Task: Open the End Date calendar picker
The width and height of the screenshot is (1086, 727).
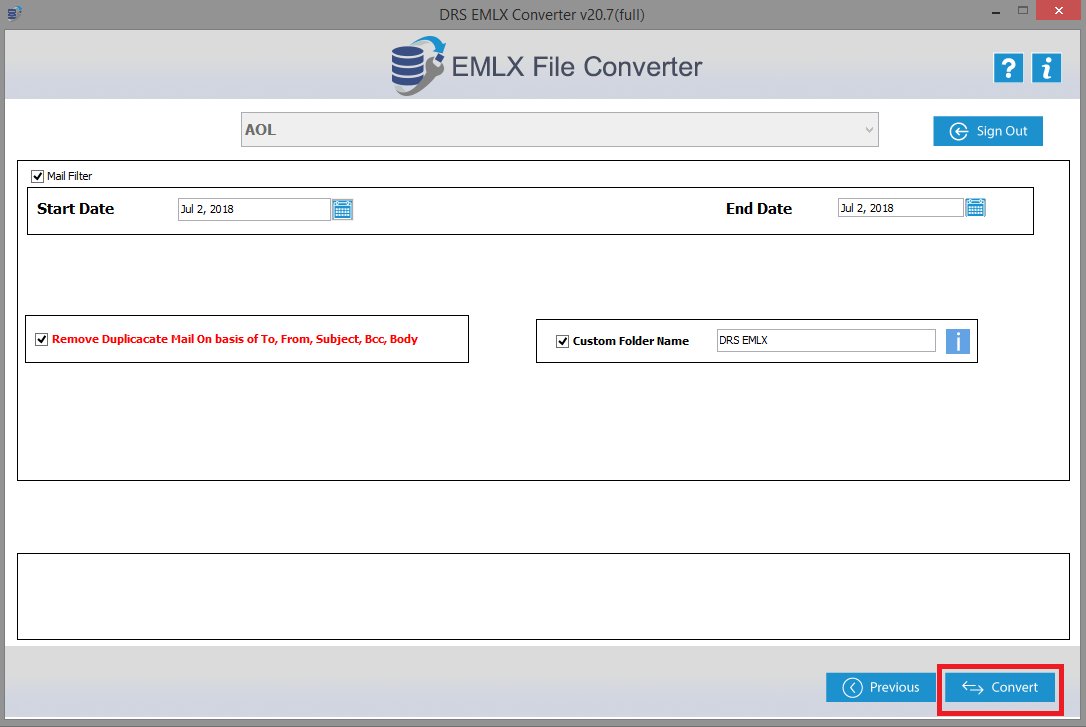Action: [x=975, y=208]
